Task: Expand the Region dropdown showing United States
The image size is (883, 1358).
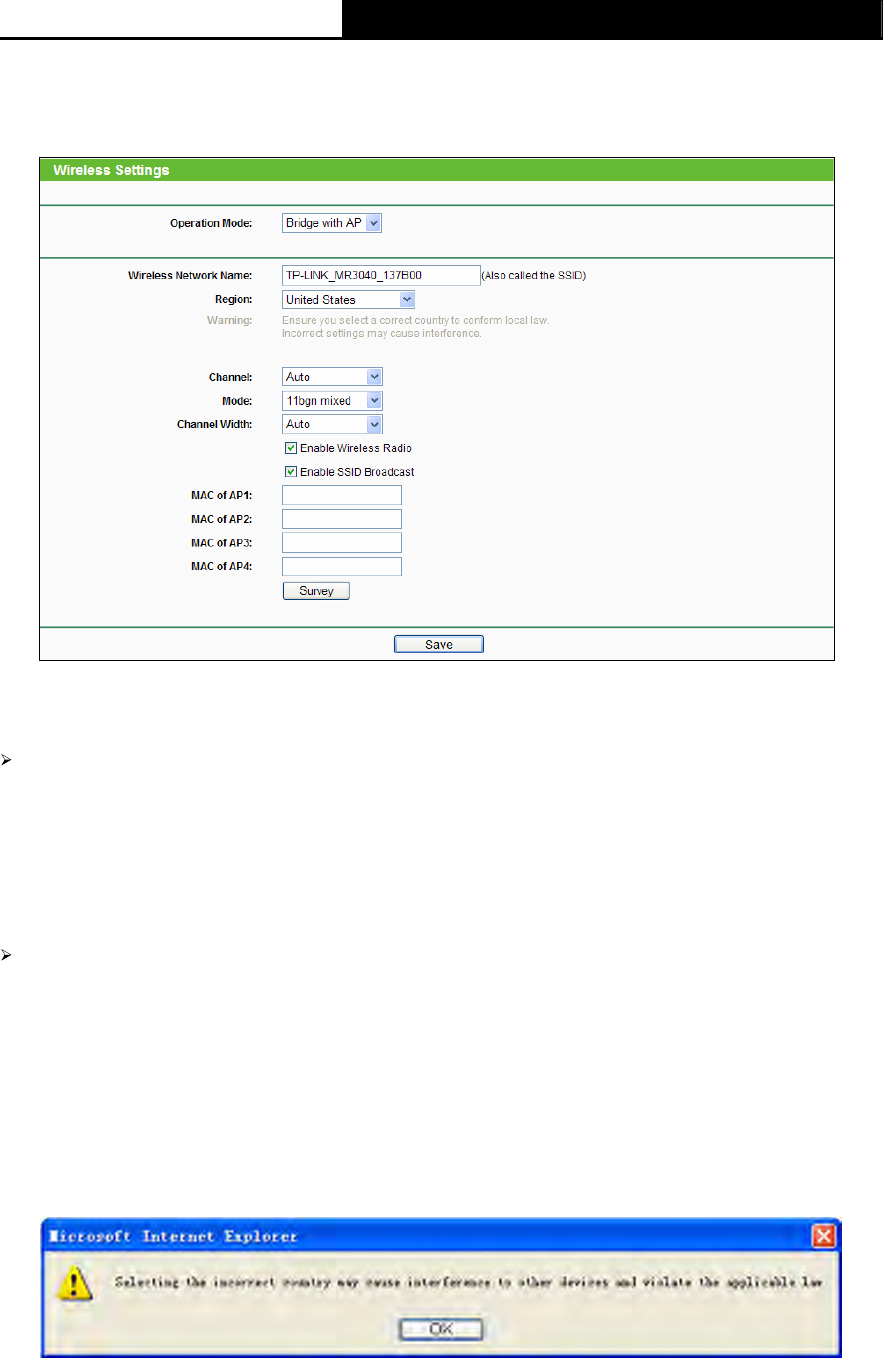Action: click(x=348, y=299)
